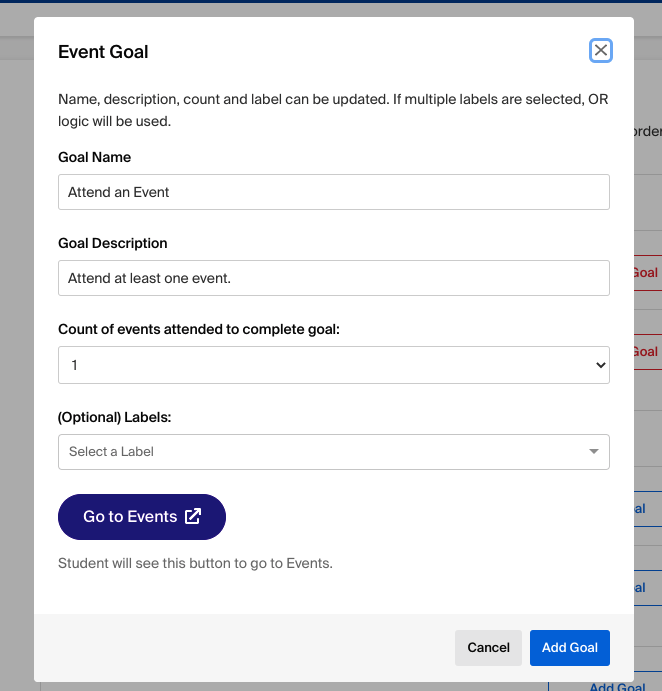Screen dimensions: 662x691
Task: Click the (Optional) Labels caption
Action: pos(115,417)
